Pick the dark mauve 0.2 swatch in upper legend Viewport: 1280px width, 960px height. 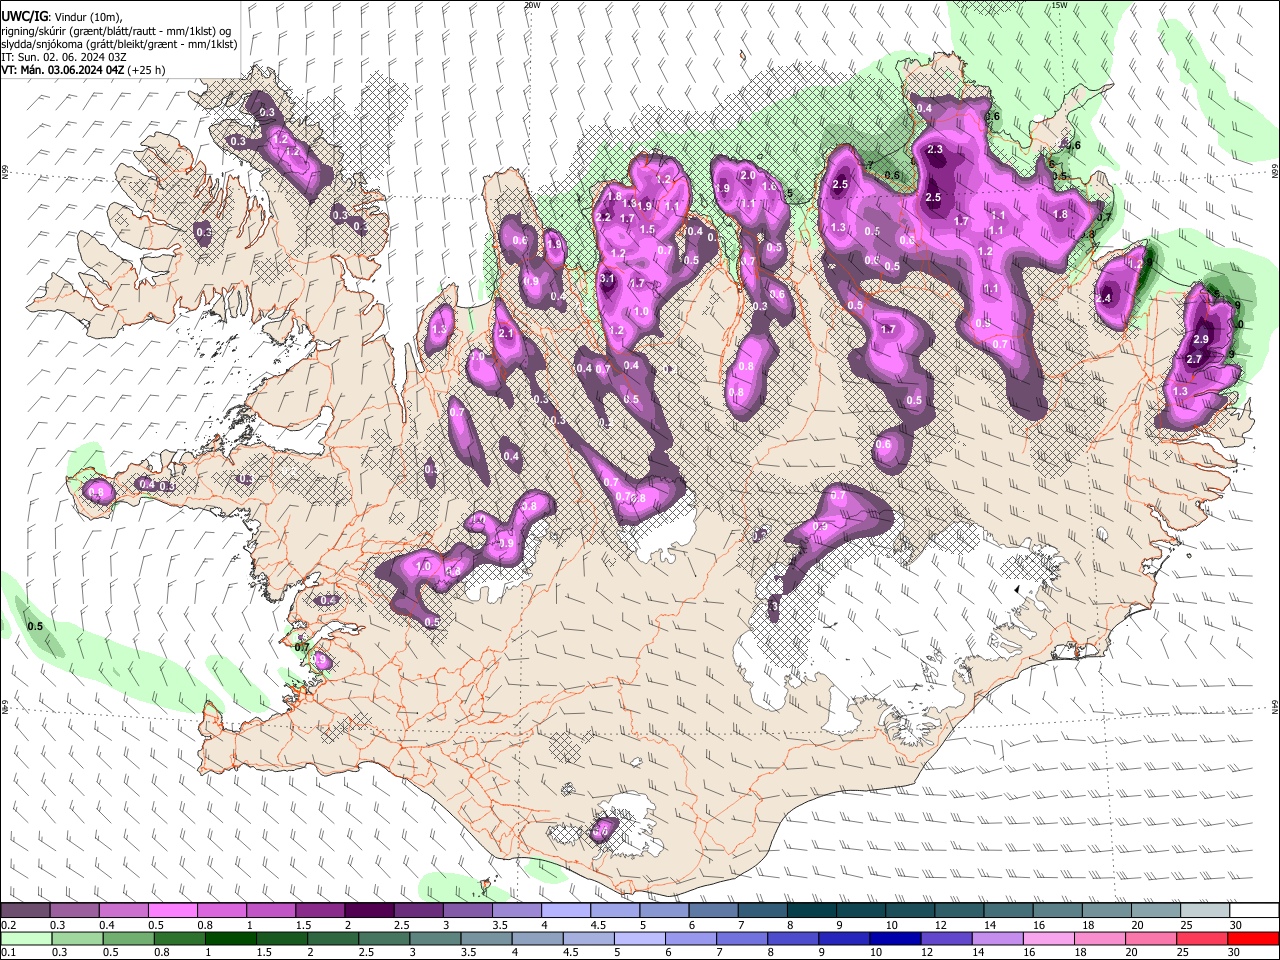25,911
